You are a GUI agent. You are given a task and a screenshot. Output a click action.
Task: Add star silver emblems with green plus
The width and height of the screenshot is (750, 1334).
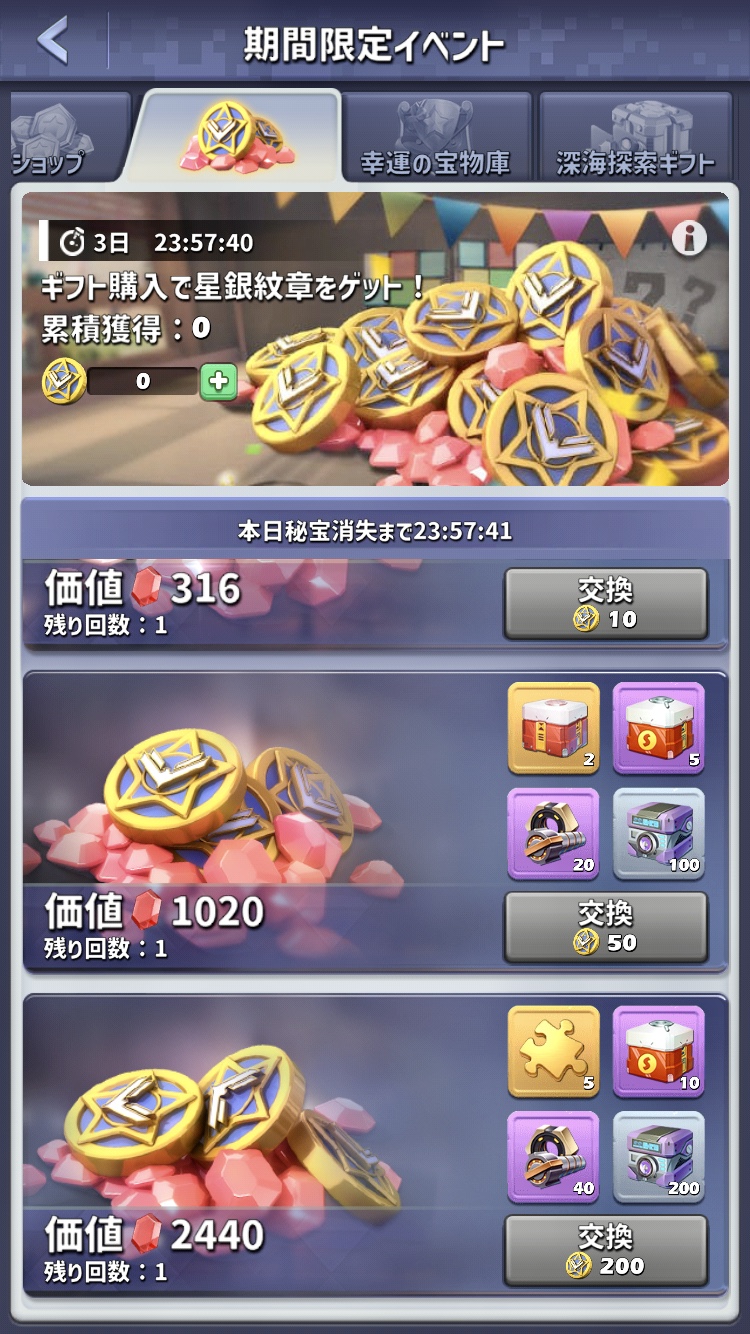pyautogui.click(x=218, y=382)
